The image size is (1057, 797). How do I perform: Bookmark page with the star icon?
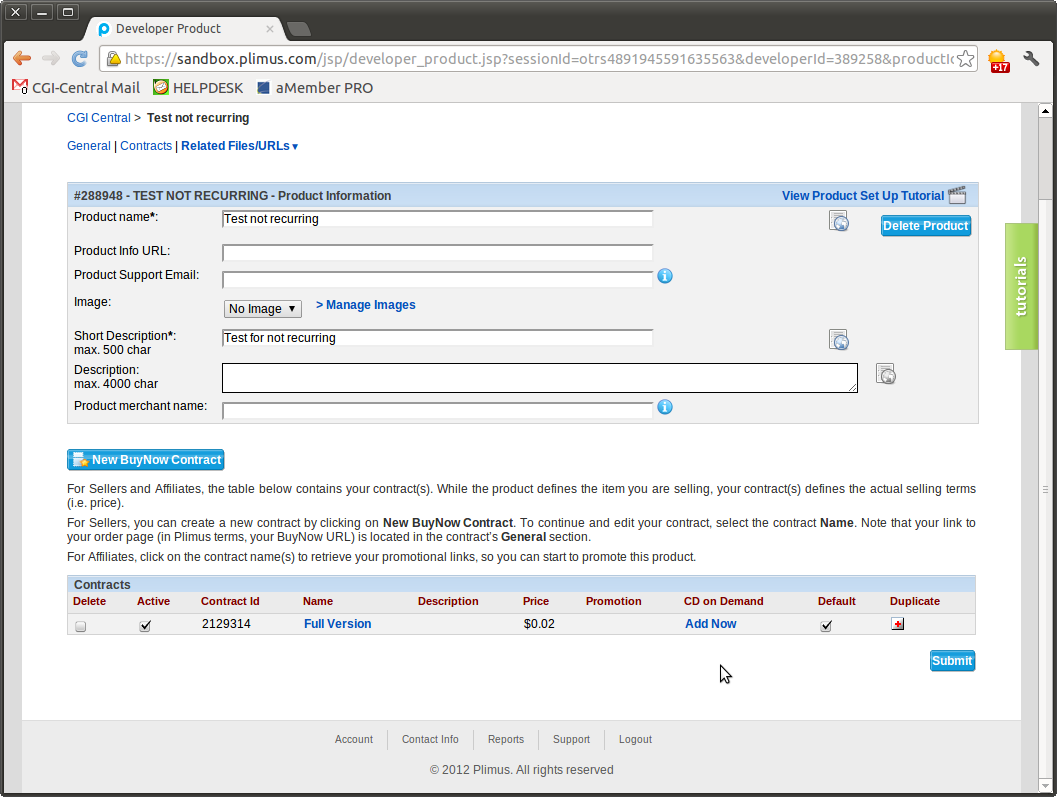965,59
